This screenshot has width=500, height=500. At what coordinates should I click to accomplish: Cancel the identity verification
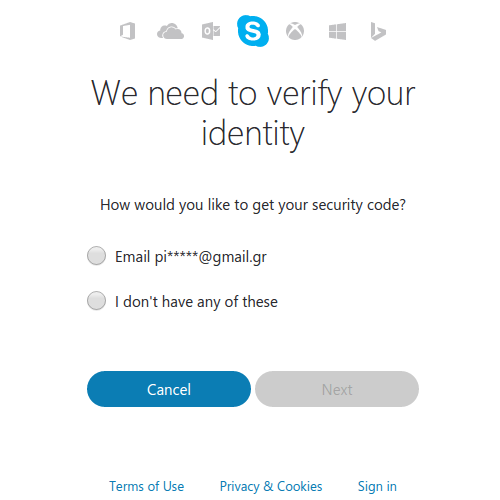(x=169, y=389)
